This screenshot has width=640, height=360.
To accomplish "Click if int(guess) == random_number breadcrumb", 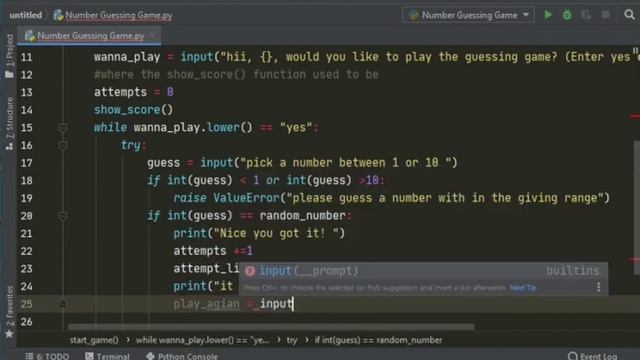I will tap(378, 340).
